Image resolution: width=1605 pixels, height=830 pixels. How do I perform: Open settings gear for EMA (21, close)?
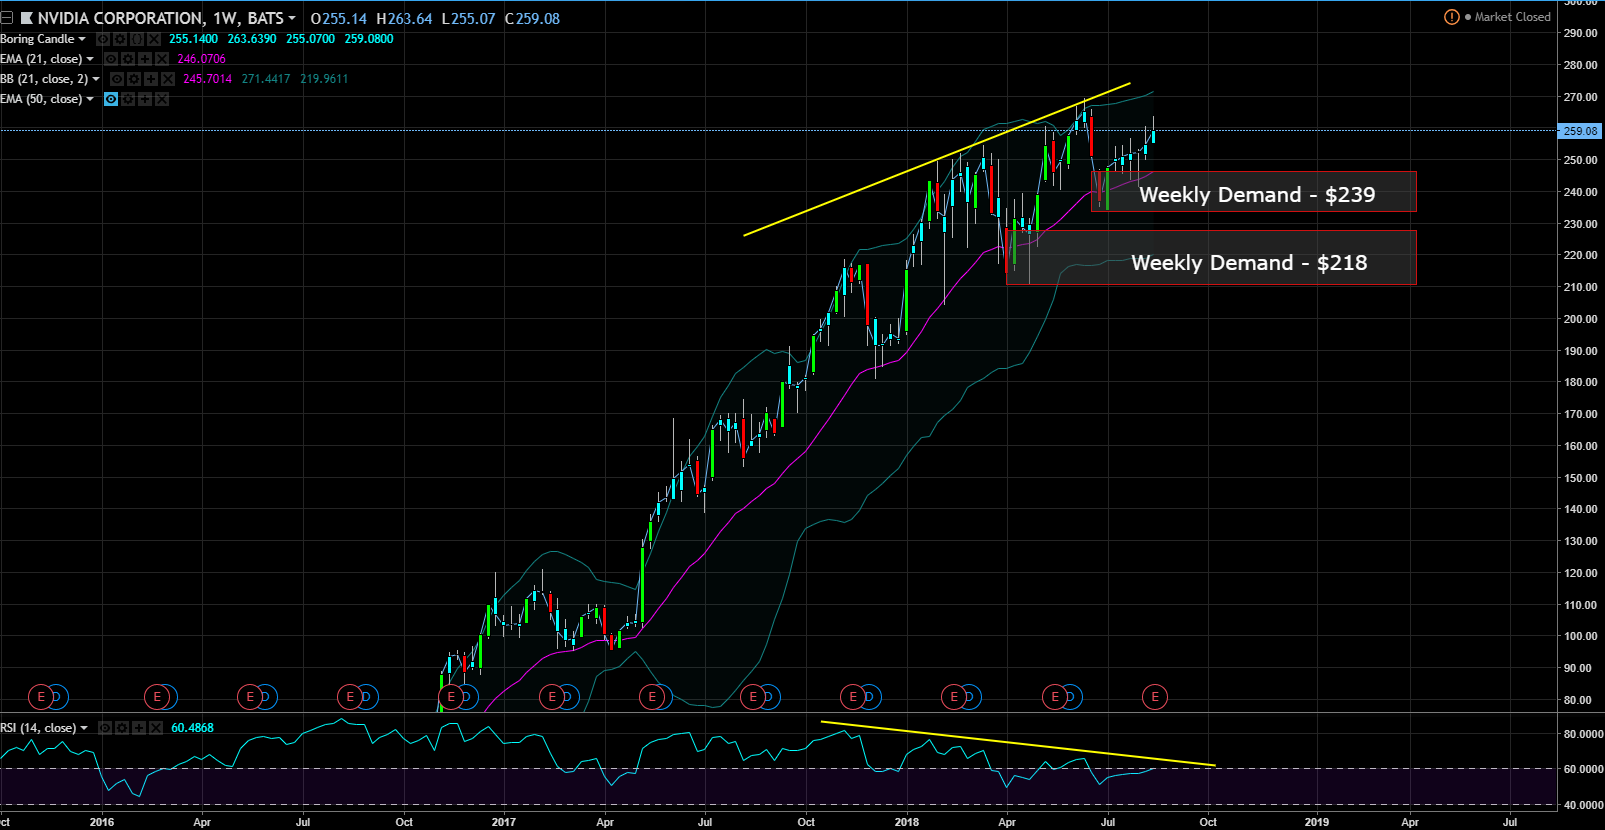click(x=128, y=59)
